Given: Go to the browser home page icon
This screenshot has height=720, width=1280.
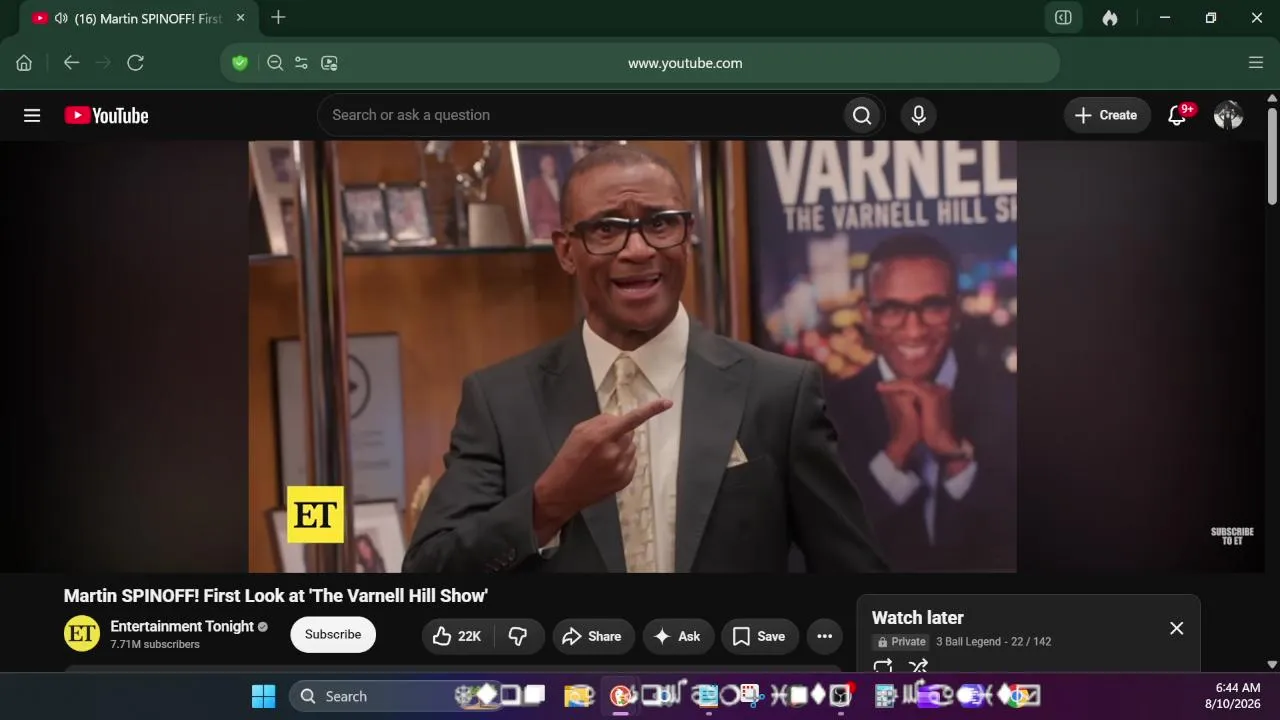Looking at the screenshot, I should pos(24,63).
